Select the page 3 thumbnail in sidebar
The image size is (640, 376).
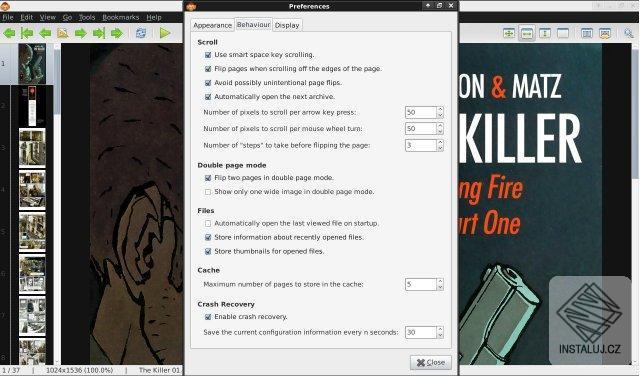(x=32, y=148)
